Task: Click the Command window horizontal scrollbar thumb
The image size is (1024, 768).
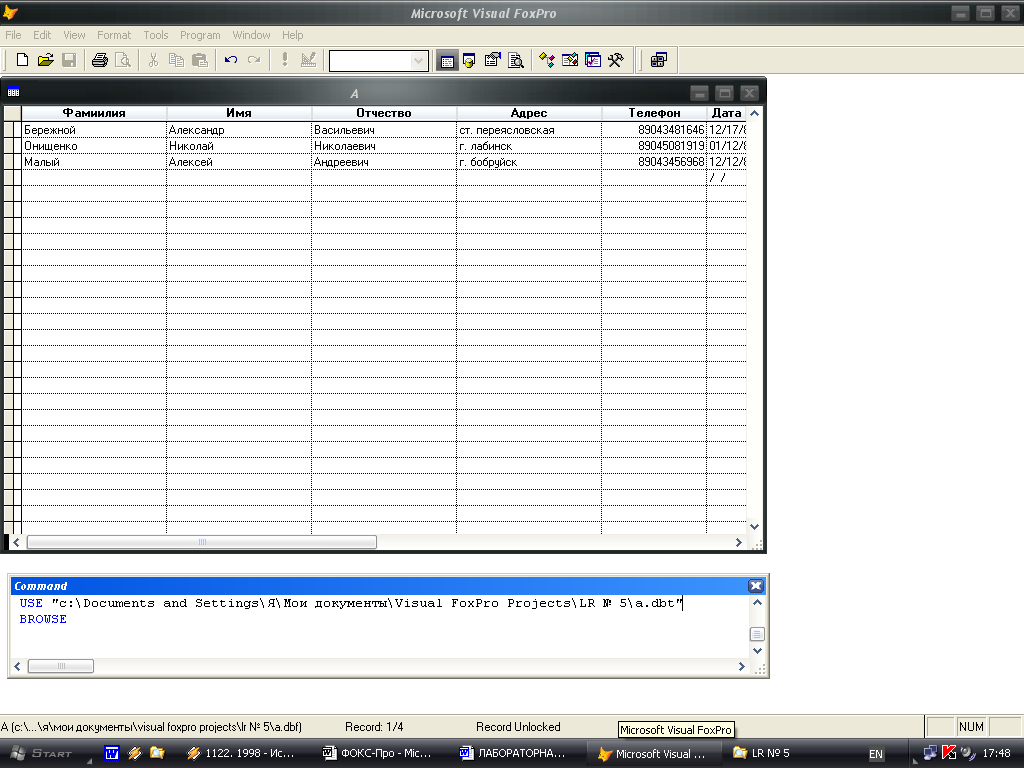Action: point(61,666)
